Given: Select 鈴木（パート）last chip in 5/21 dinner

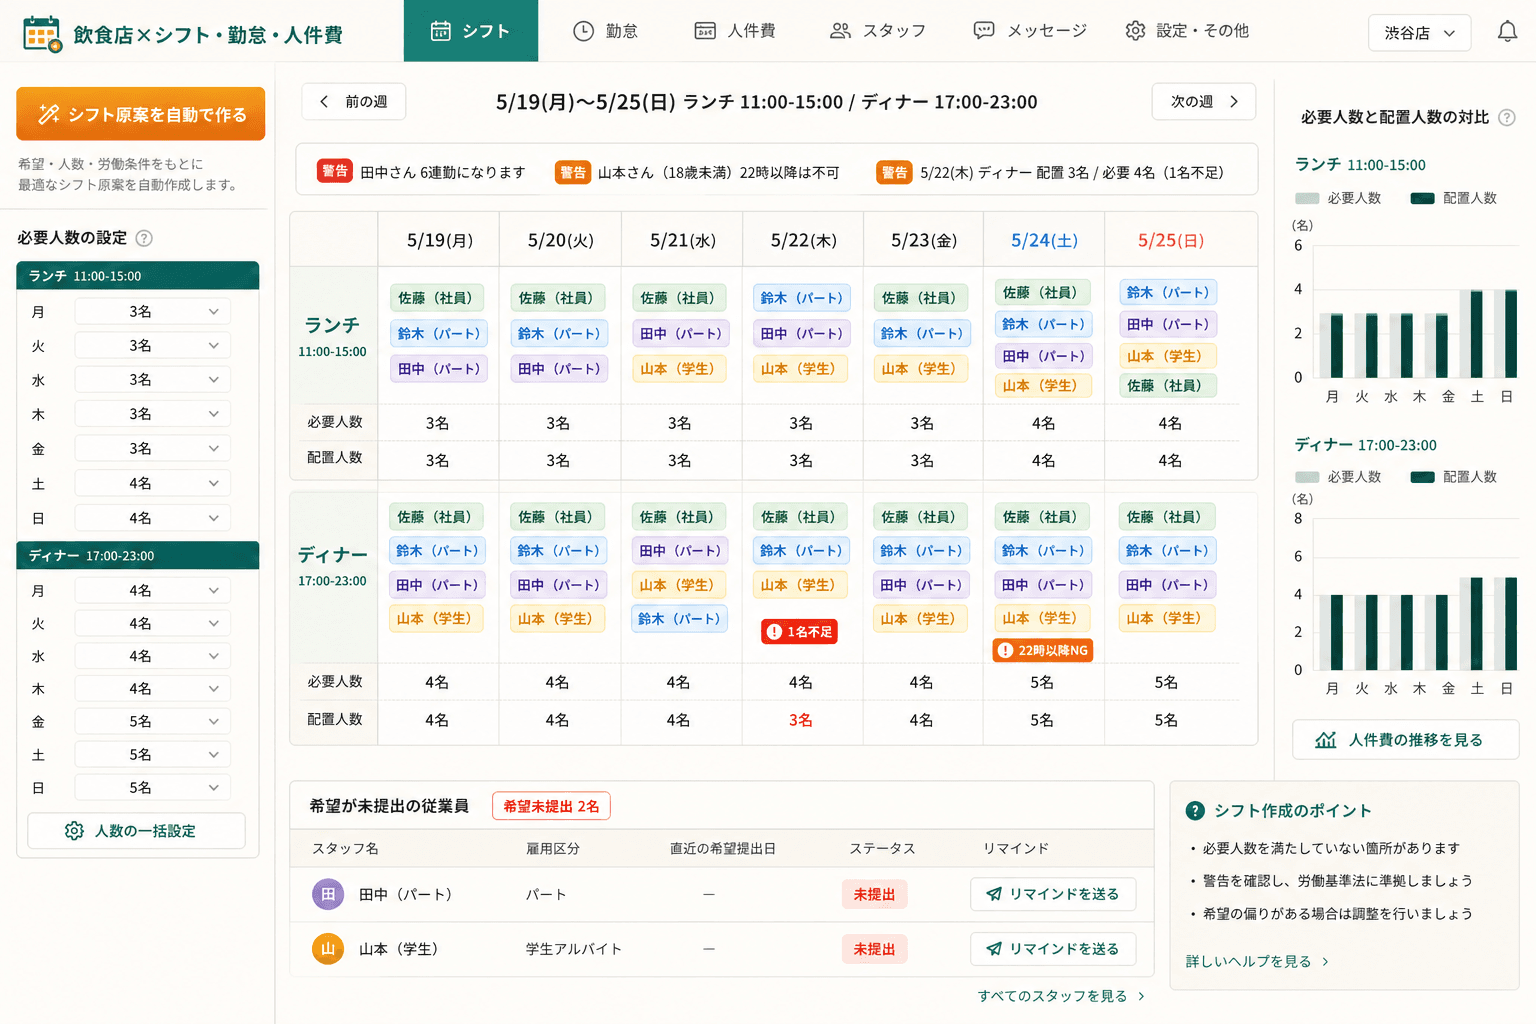Looking at the screenshot, I should 679,619.
